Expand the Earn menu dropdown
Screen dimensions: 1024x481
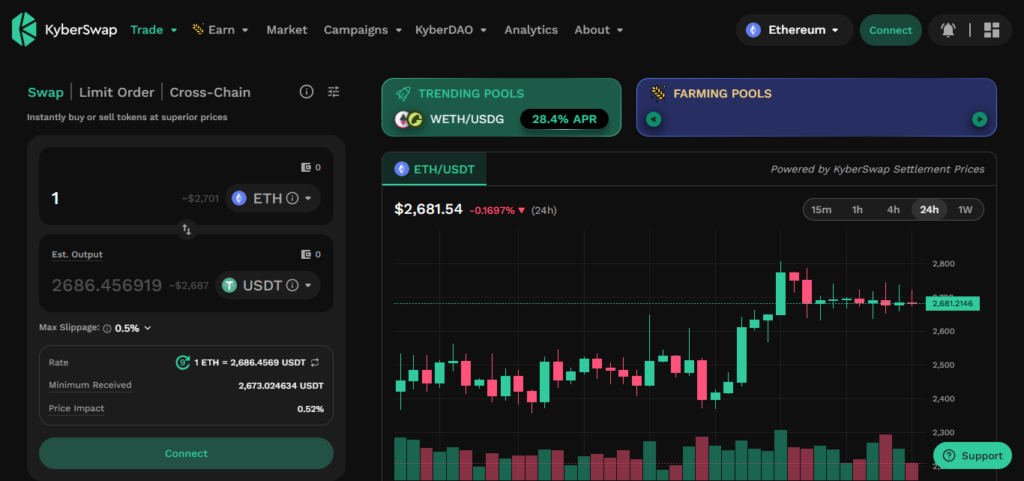pos(221,30)
